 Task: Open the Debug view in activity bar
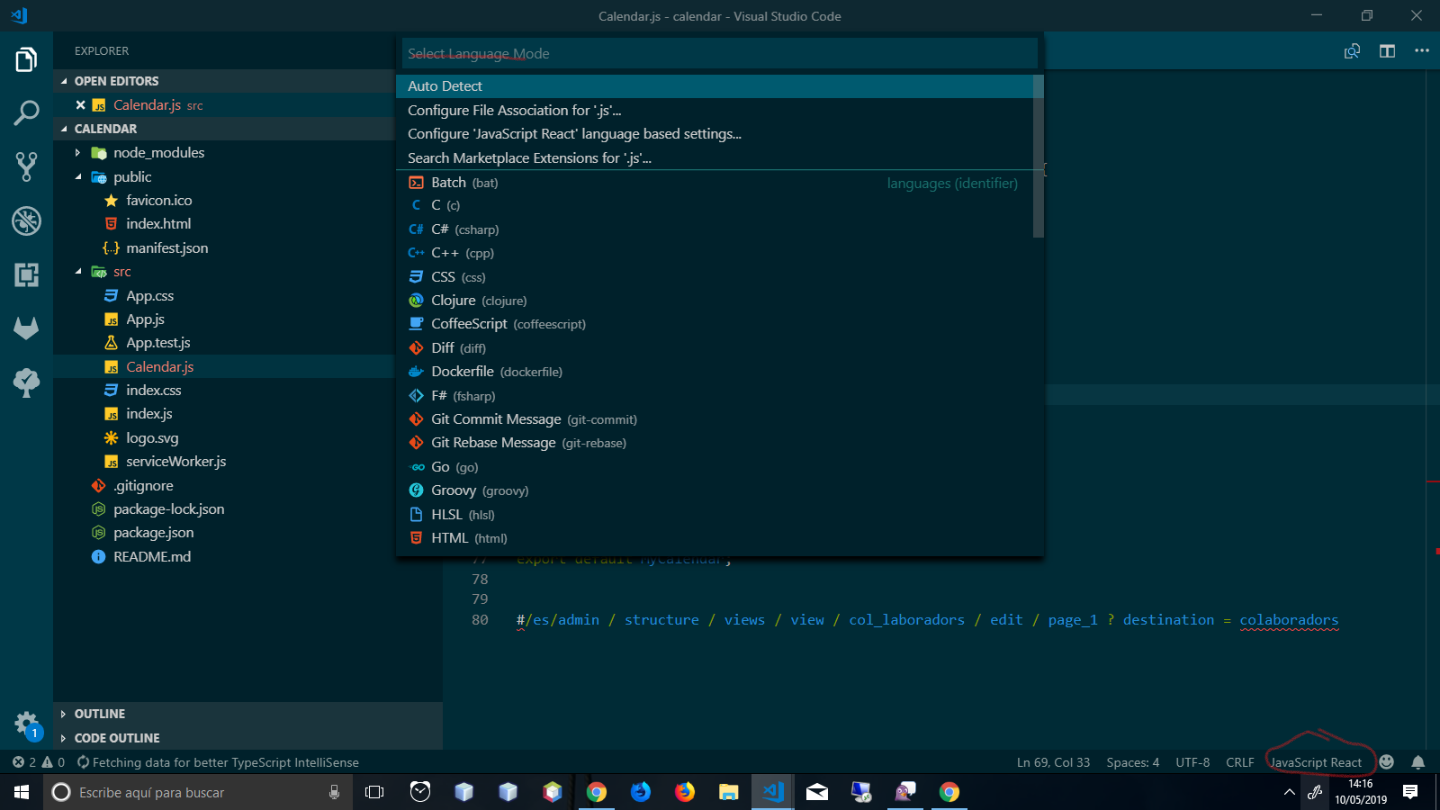(x=26, y=220)
